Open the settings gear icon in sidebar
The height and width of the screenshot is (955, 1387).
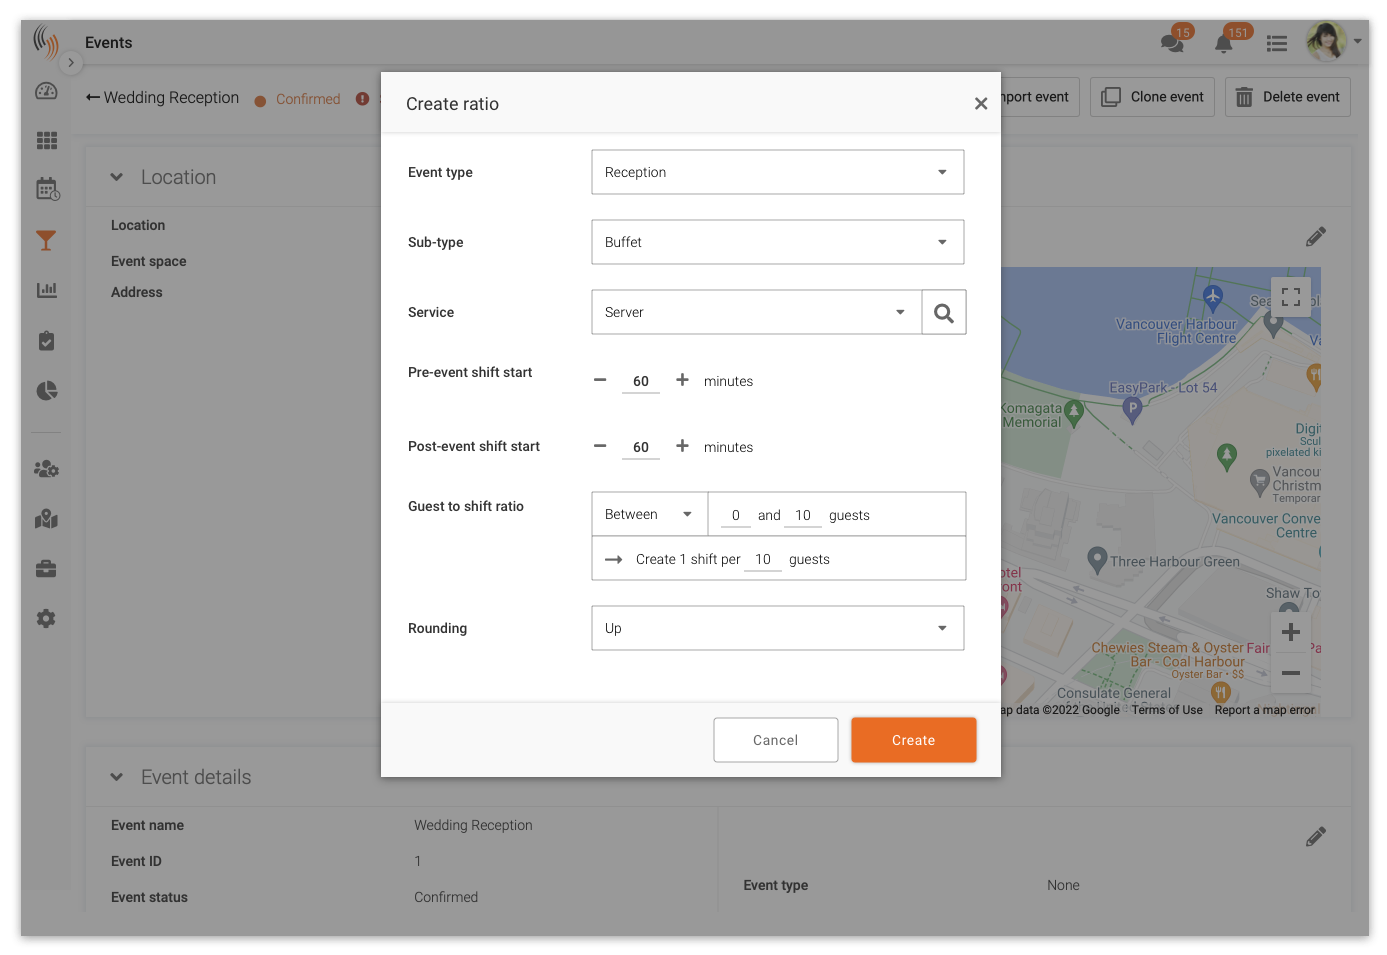tap(46, 619)
